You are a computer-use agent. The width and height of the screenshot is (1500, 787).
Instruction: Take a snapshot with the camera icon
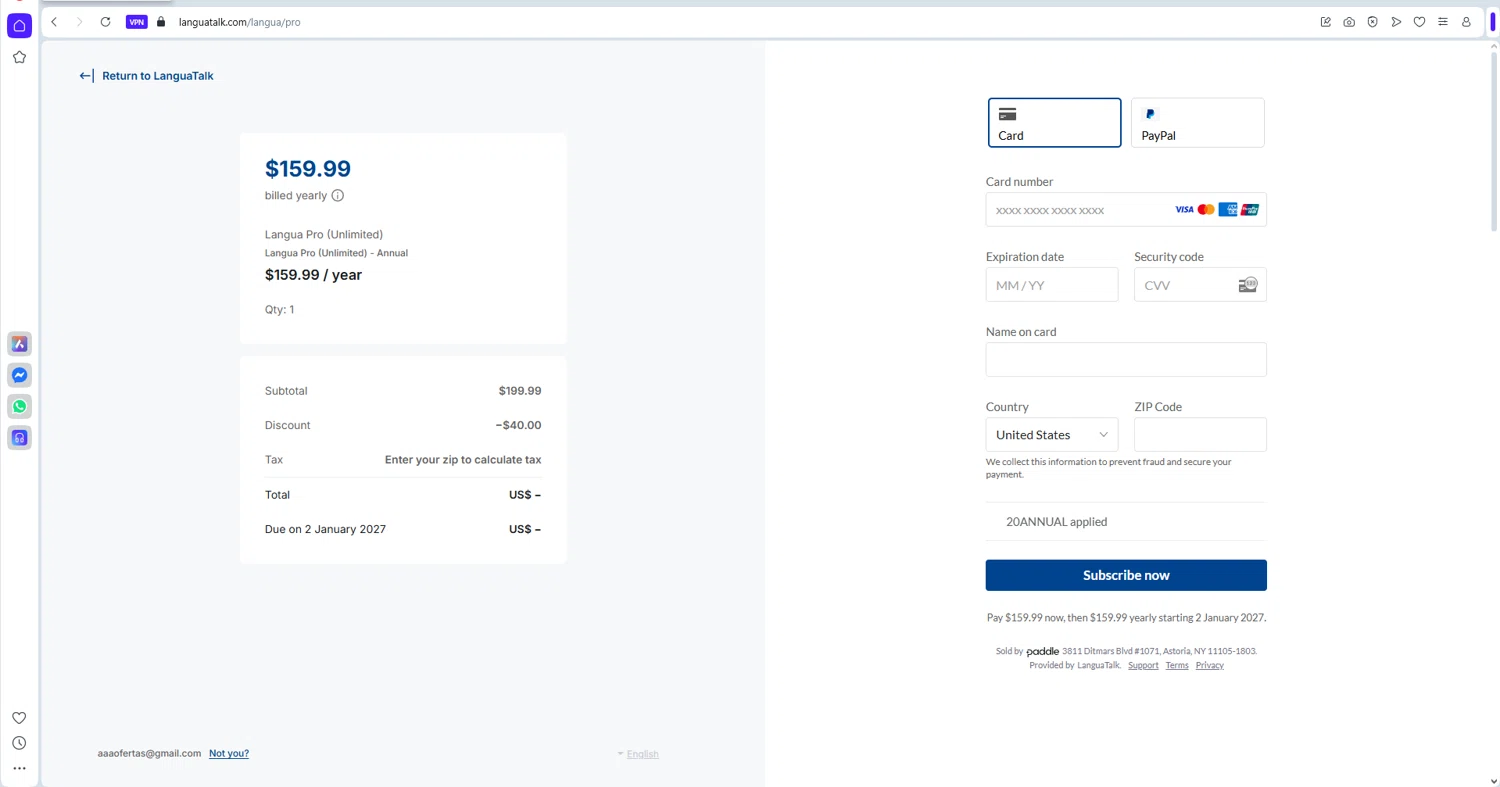point(1349,22)
